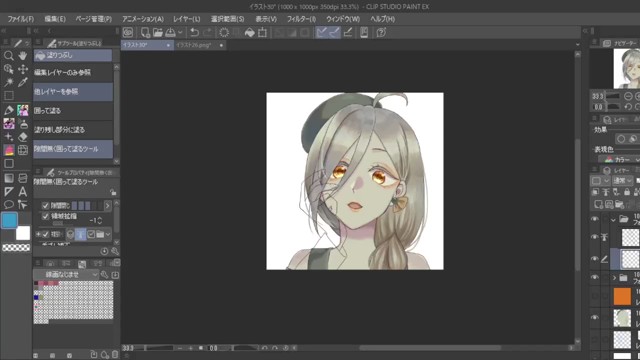The height and width of the screenshot is (360, 640).
Task: Toggle the close gap checkbox
Action: [45, 206]
